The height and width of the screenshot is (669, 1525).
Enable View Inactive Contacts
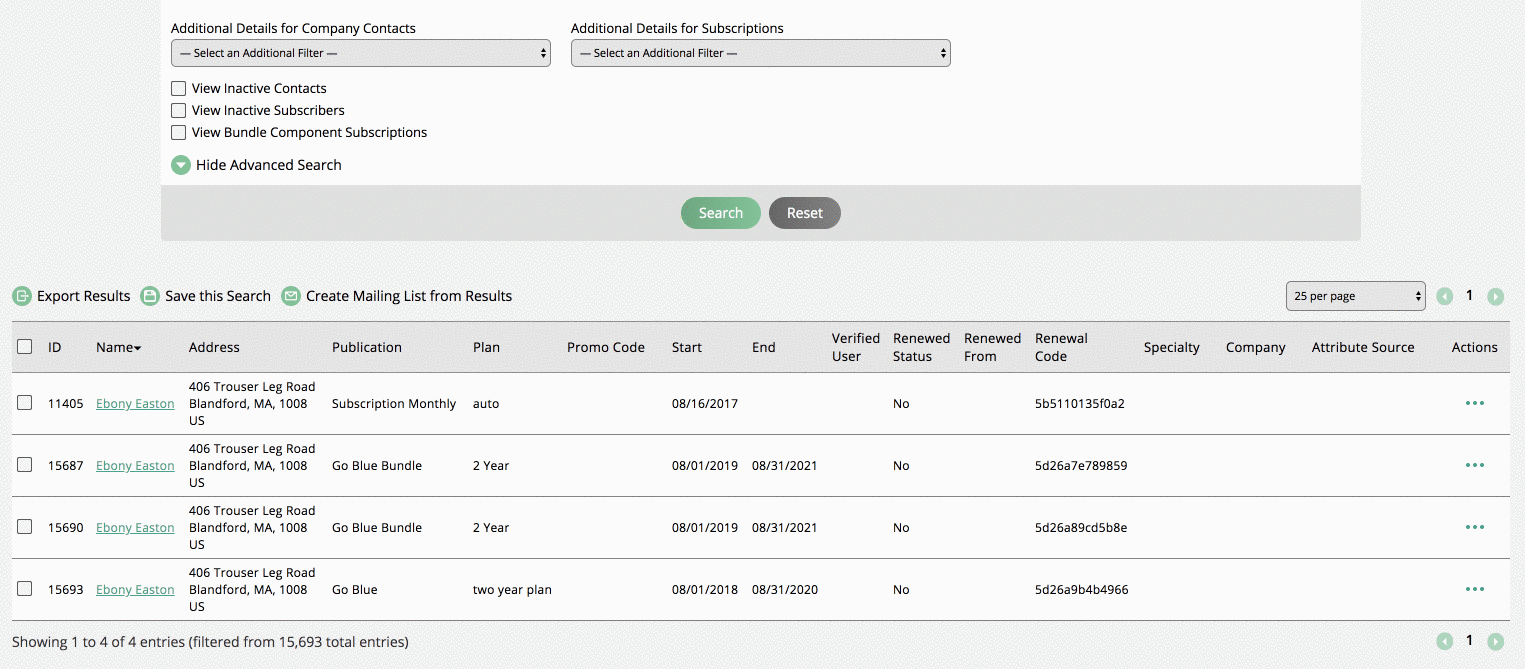178,88
